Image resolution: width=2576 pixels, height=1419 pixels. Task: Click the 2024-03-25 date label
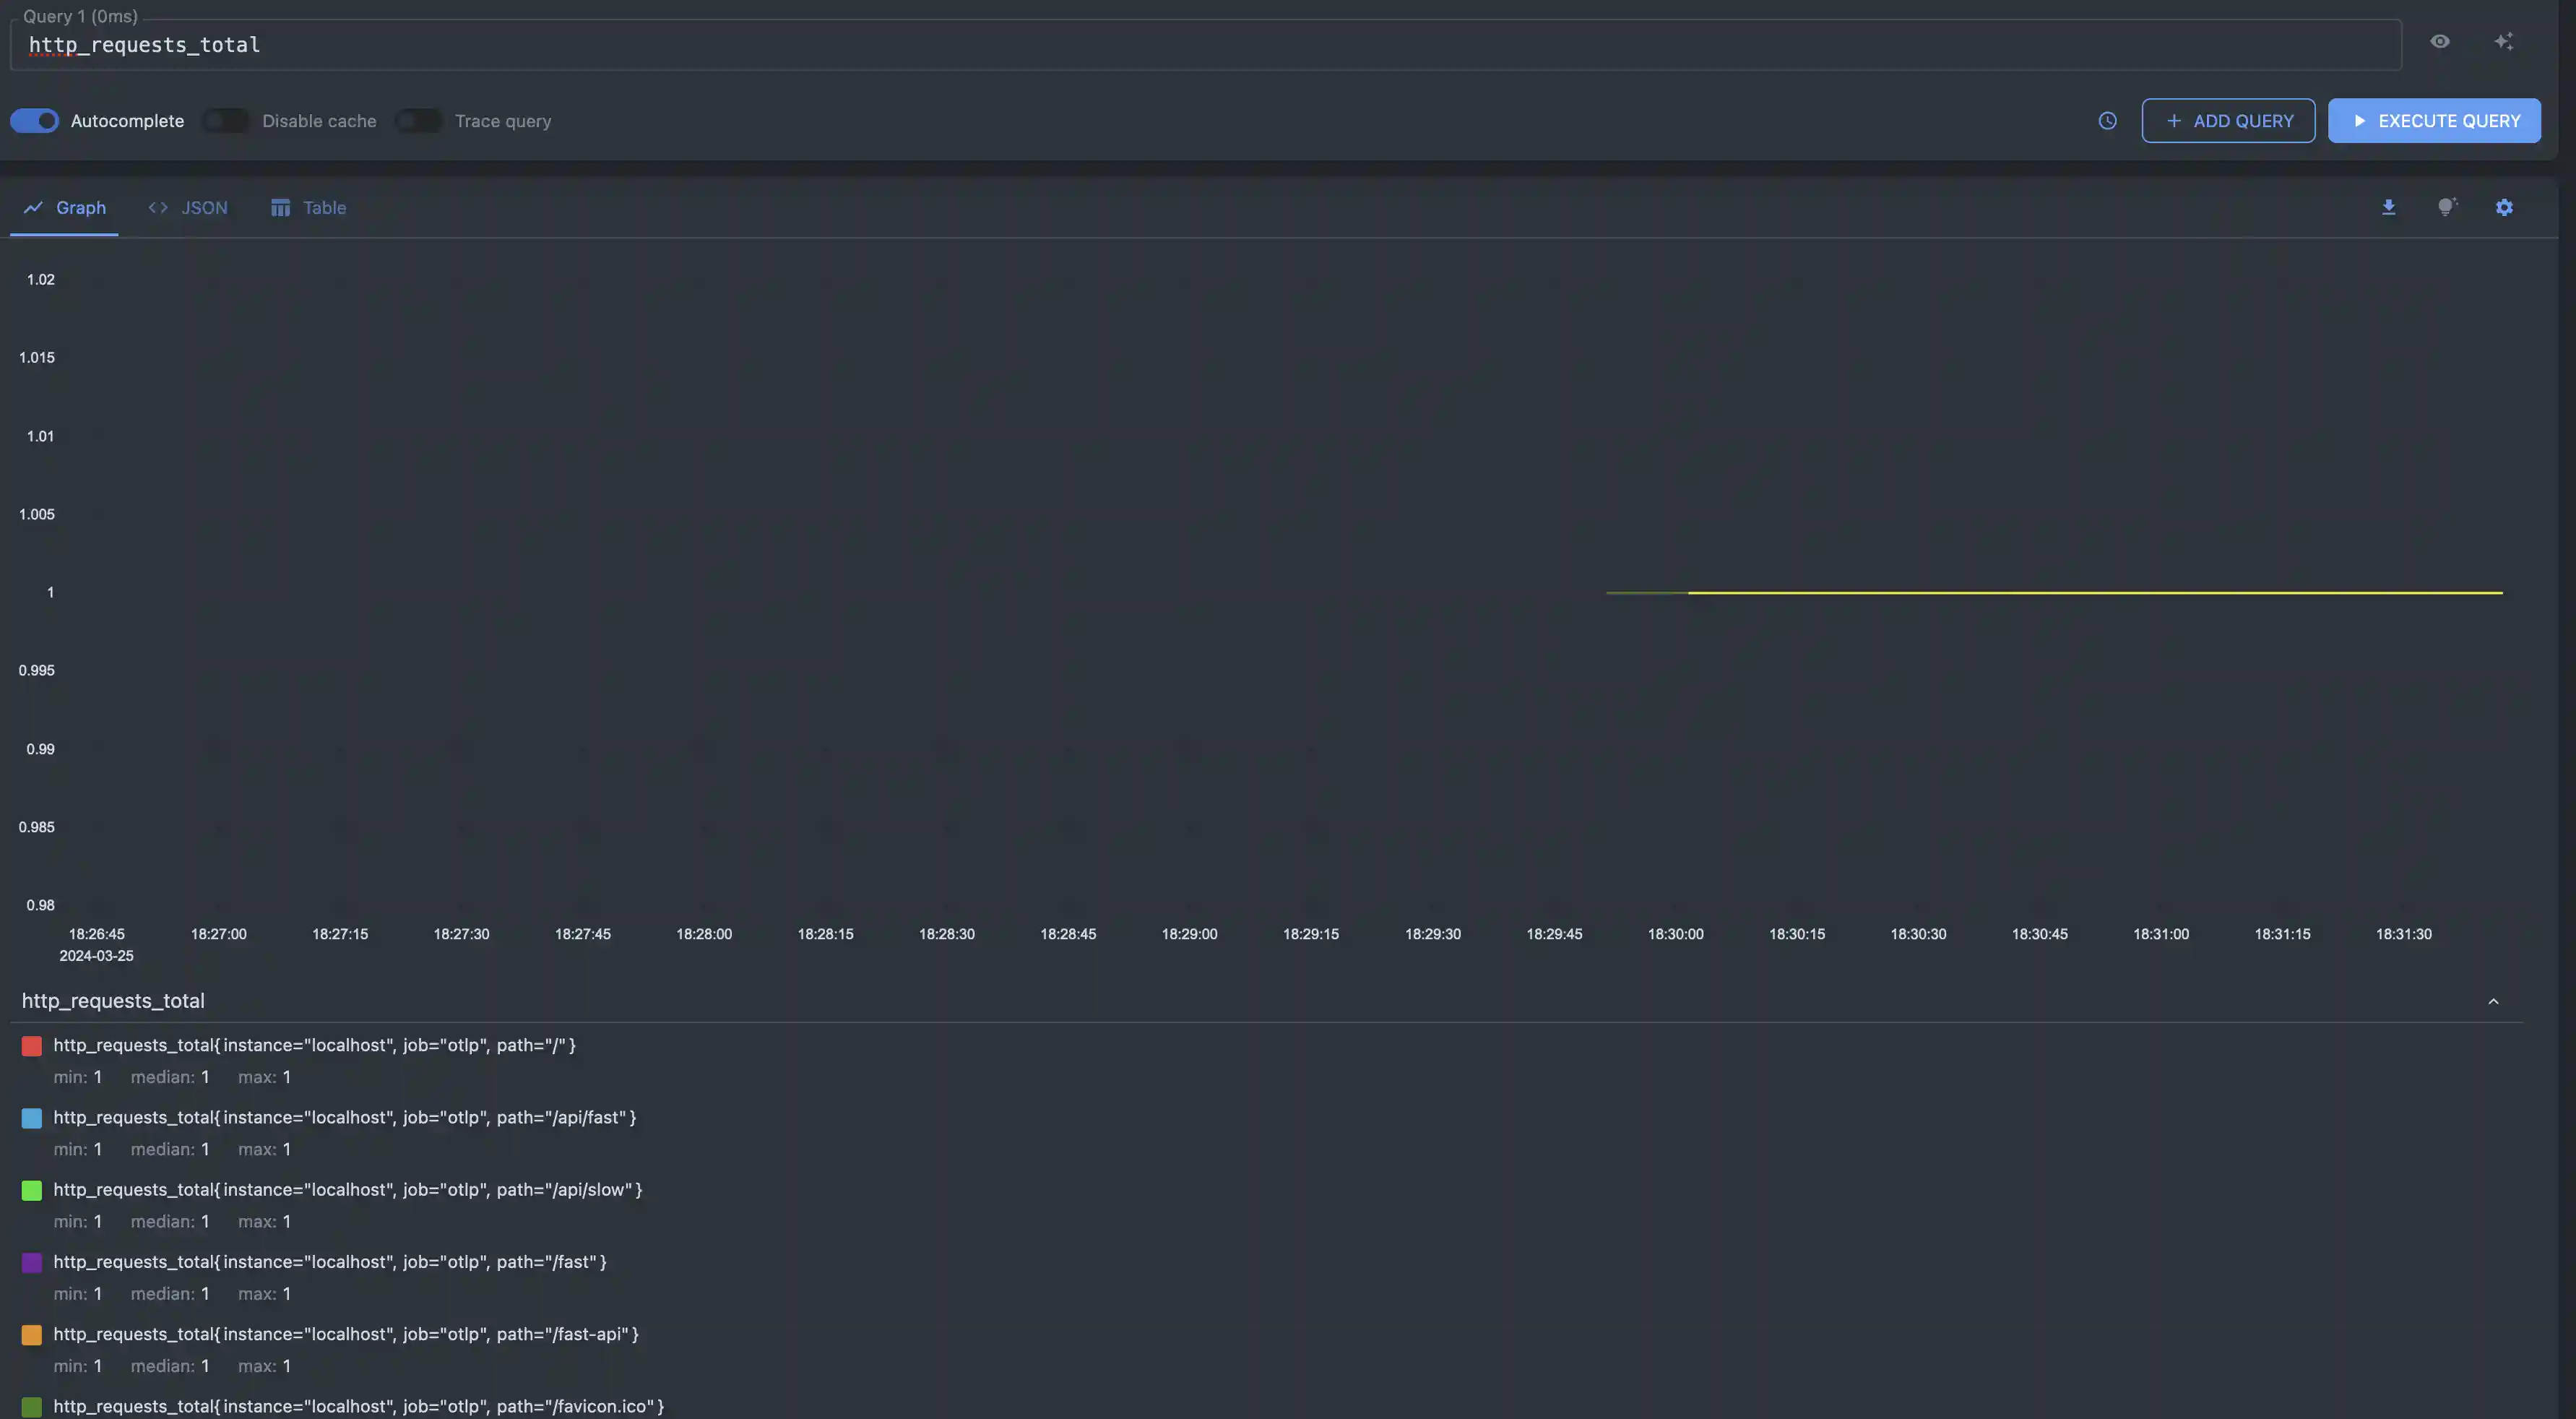click(x=96, y=956)
